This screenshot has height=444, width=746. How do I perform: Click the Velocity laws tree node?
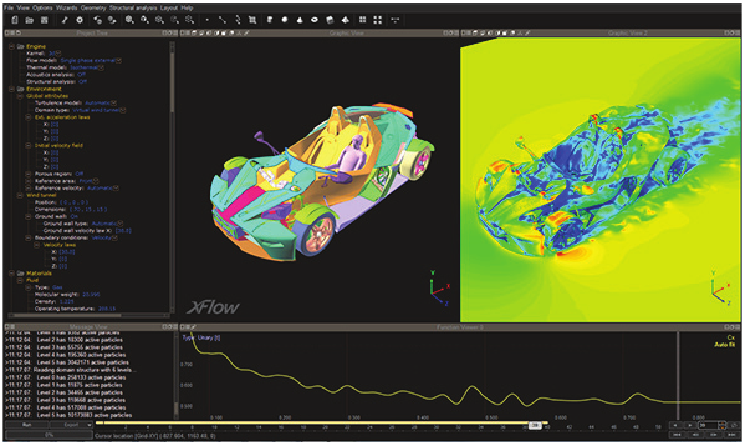click(x=59, y=245)
